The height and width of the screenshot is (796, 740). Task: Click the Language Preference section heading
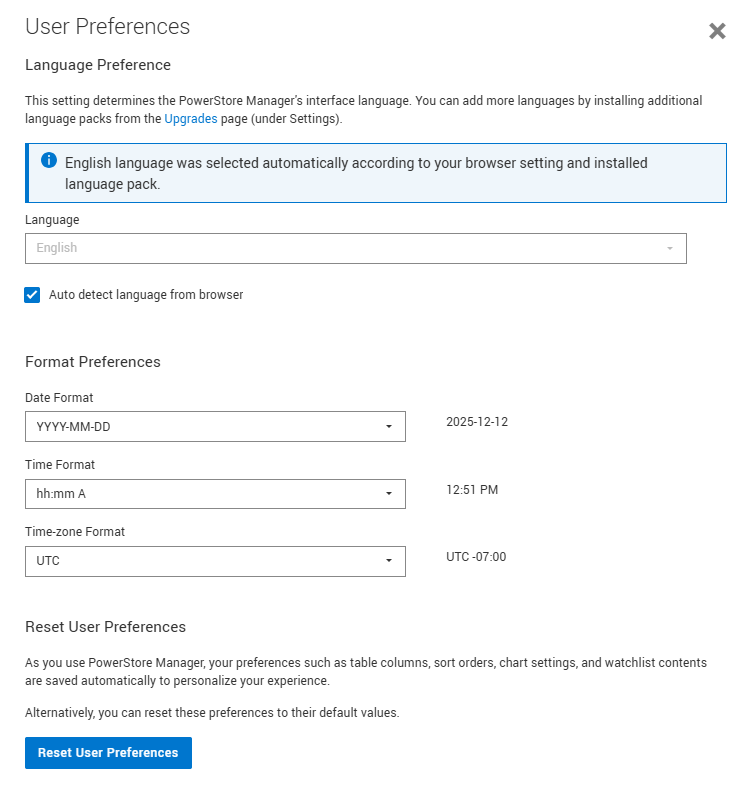pos(98,65)
